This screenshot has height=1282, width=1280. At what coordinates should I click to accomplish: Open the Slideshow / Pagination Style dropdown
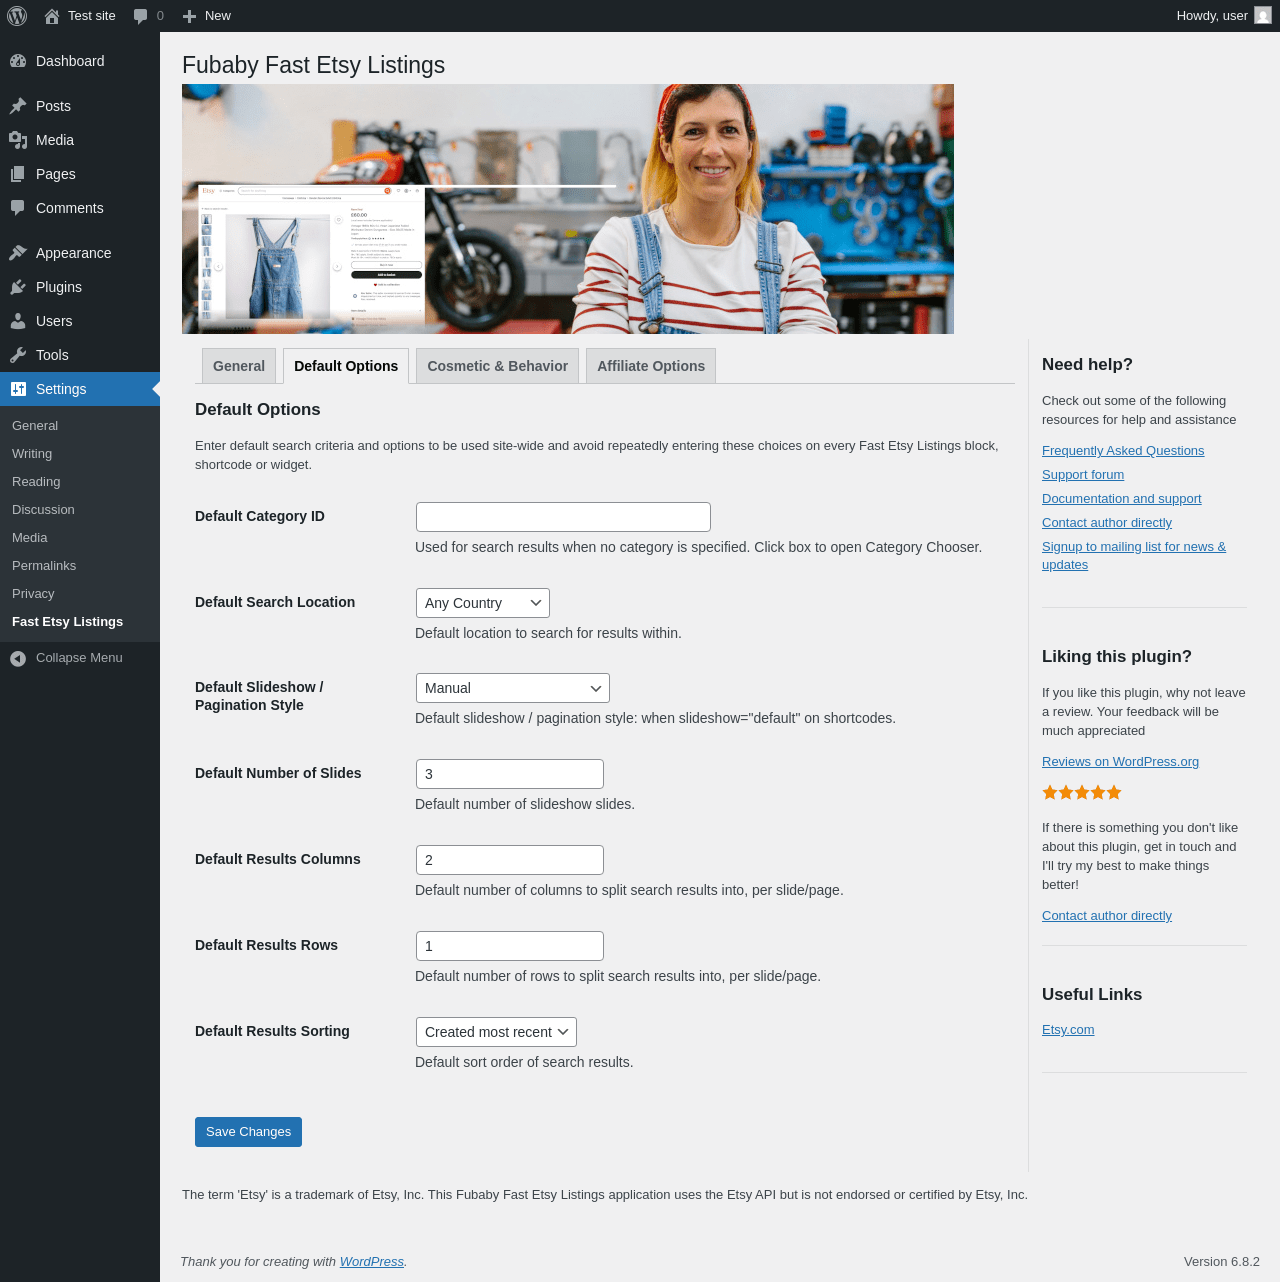(513, 688)
